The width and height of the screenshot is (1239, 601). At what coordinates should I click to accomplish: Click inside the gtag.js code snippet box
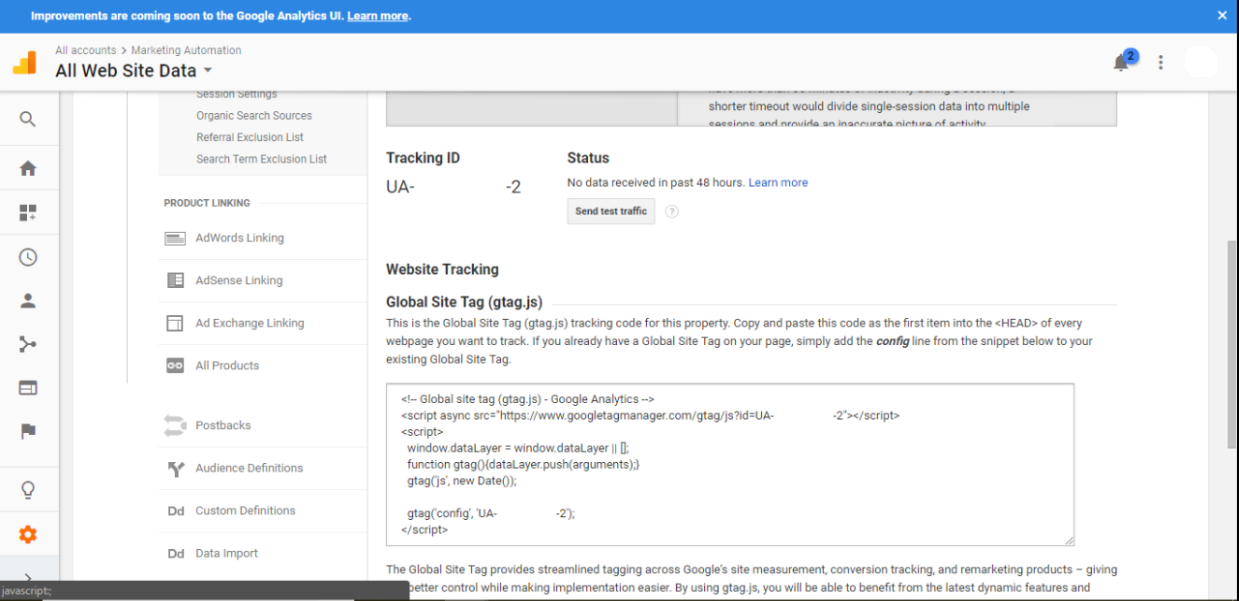tap(730, 464)
